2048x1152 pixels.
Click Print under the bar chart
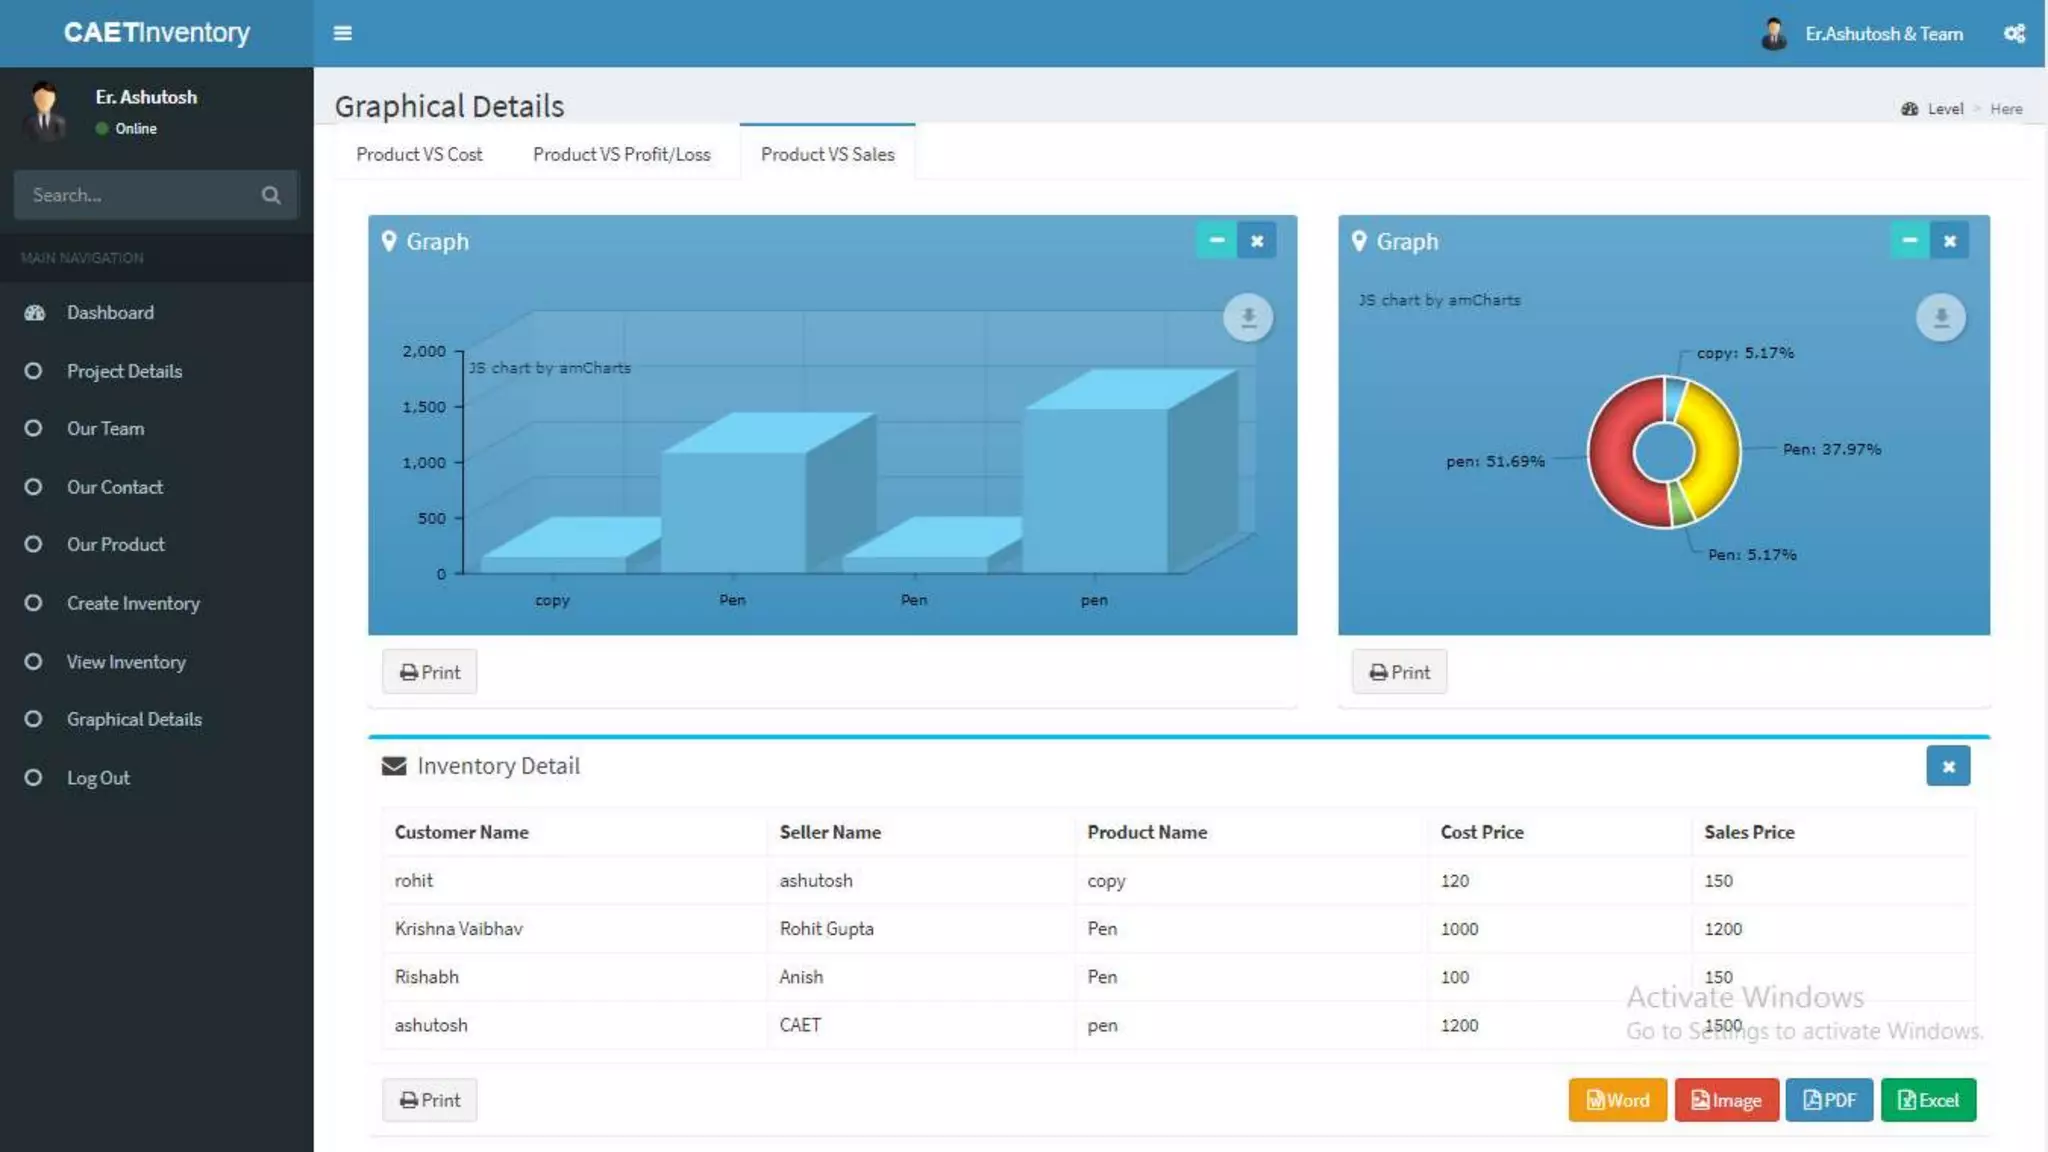coord(429,672)
